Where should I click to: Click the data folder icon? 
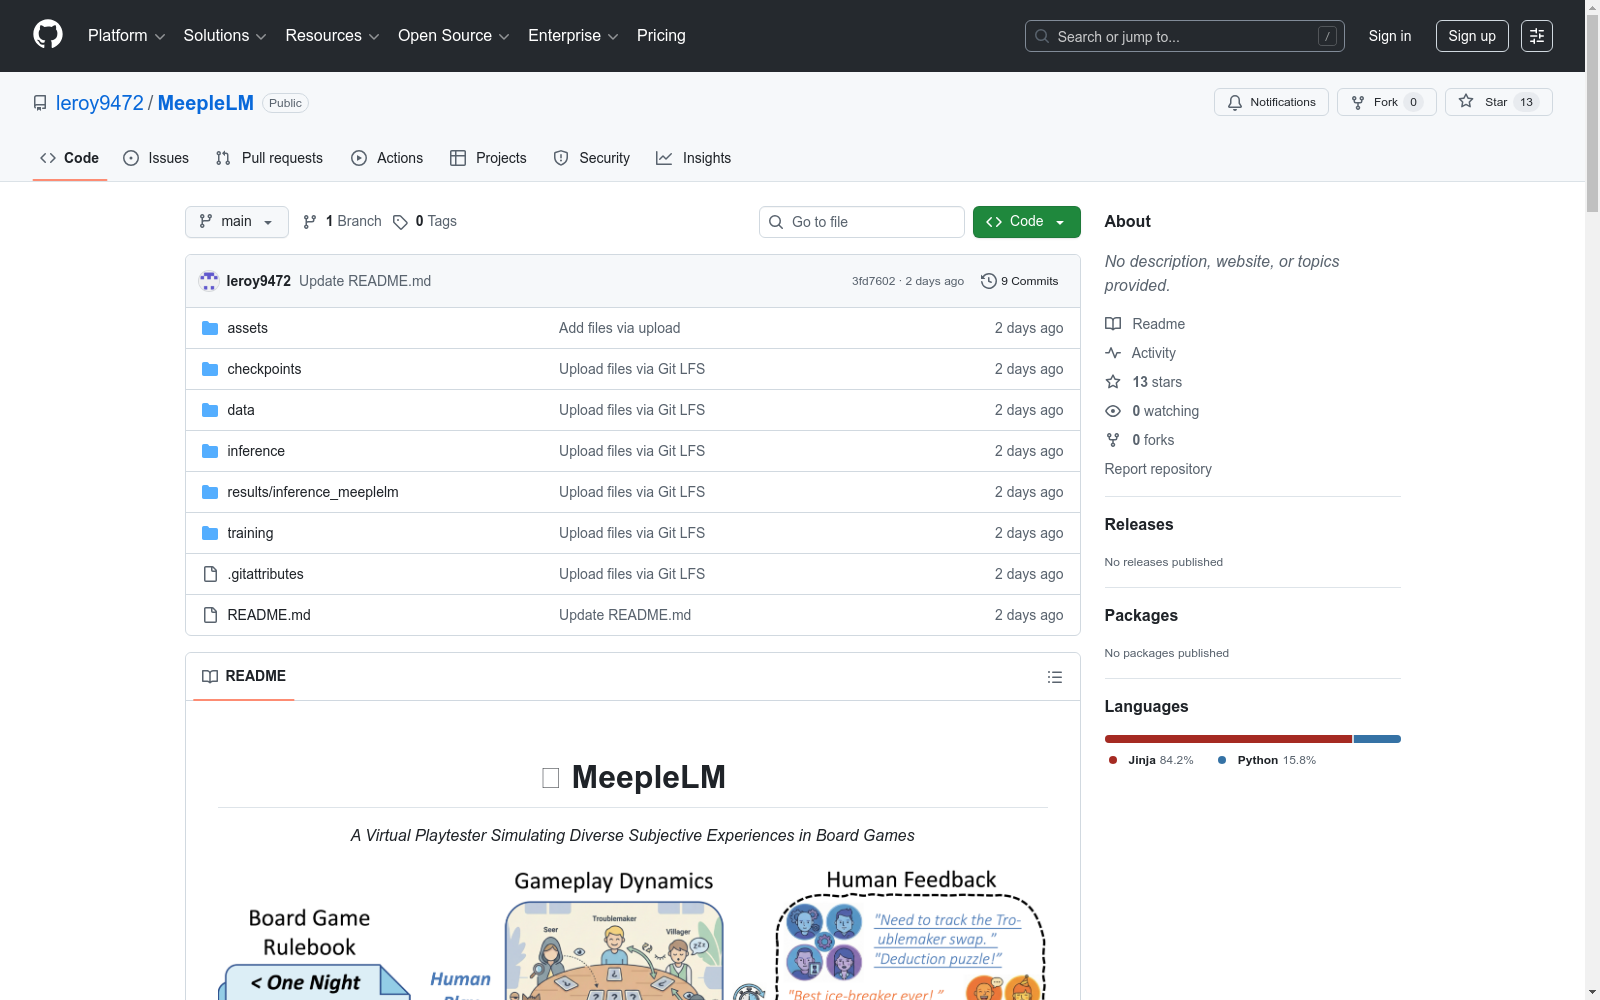[x=210, y=410]
